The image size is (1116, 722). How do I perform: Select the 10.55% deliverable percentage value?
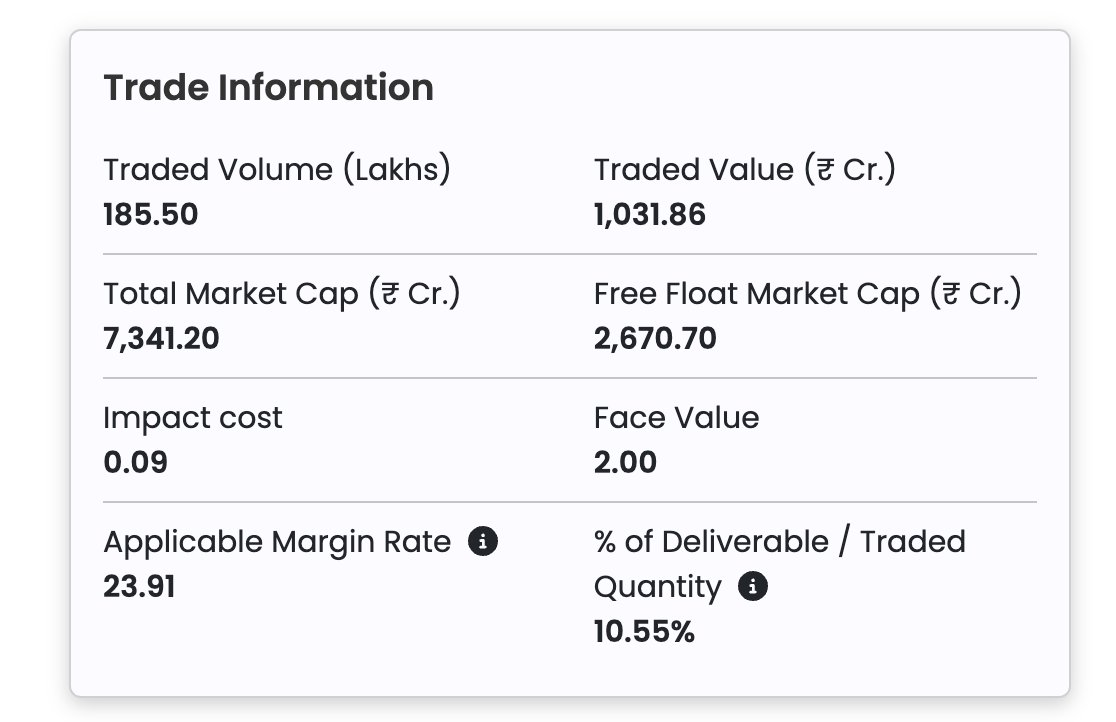(x=644, y=632)
